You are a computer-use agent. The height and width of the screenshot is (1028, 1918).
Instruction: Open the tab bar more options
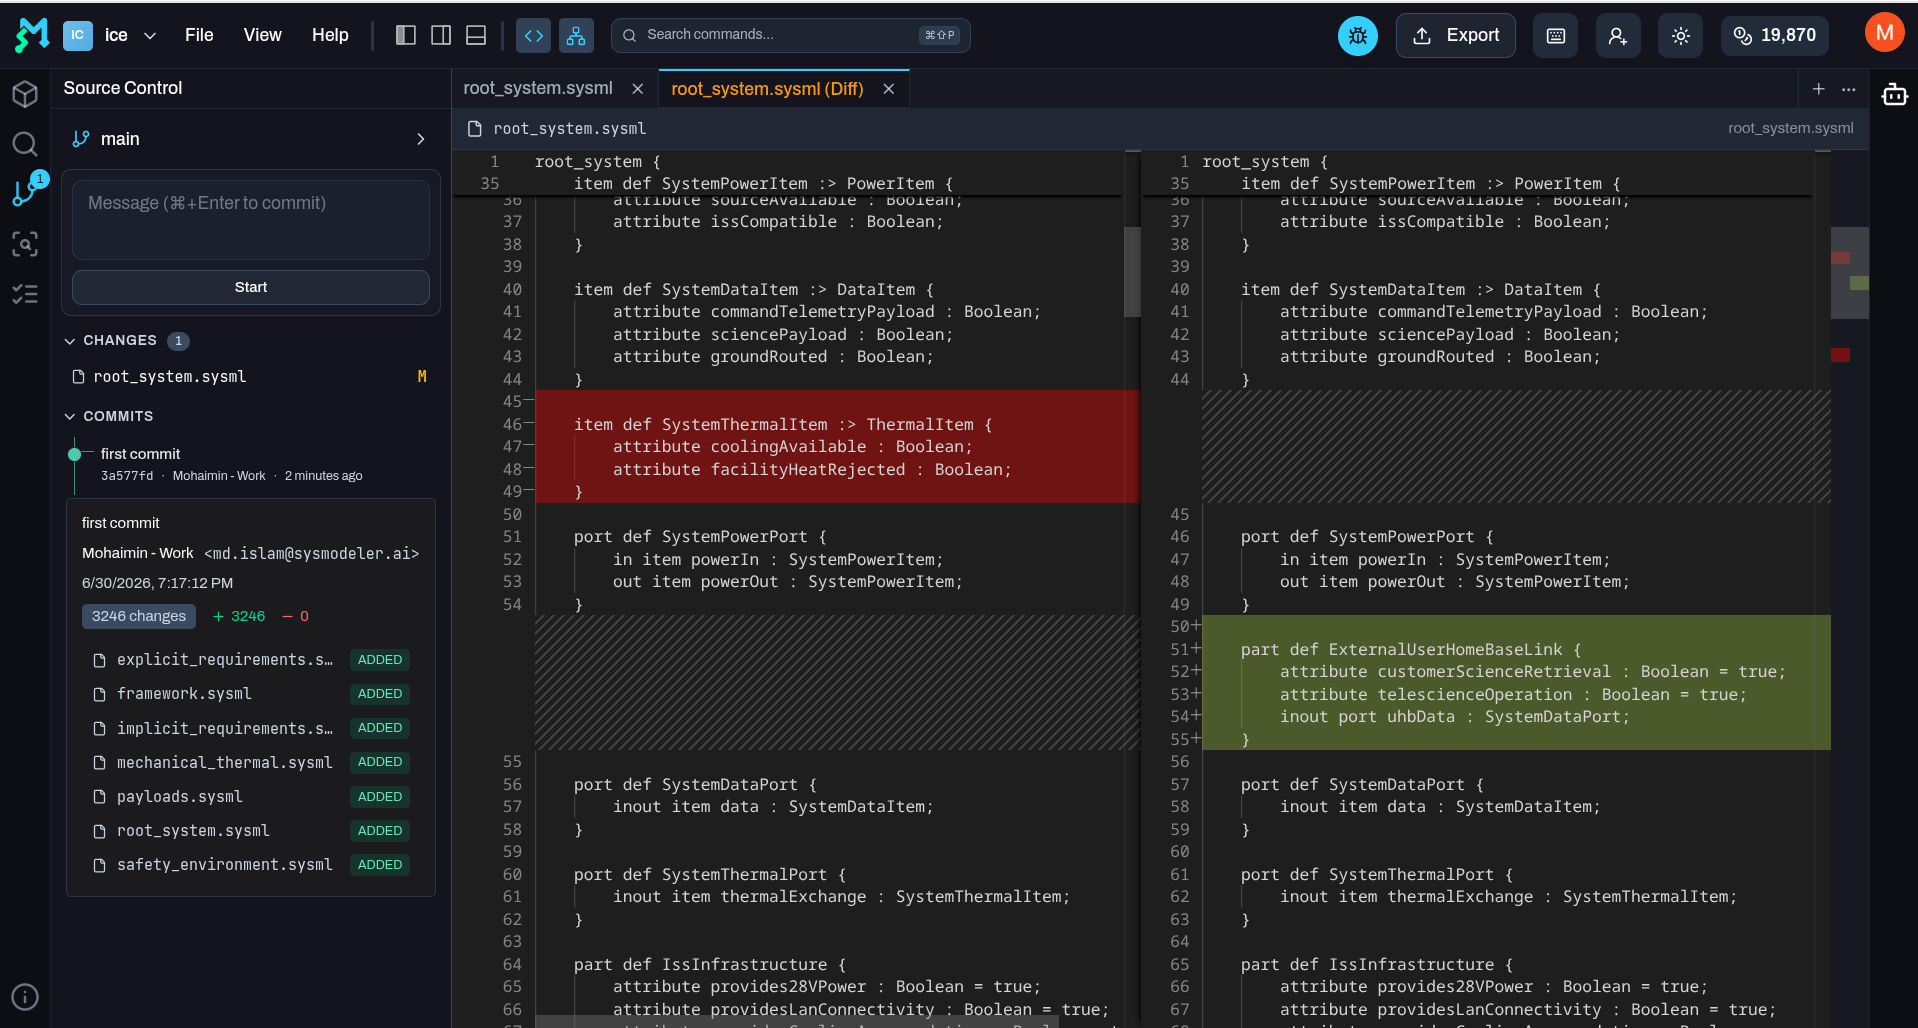1849,89
